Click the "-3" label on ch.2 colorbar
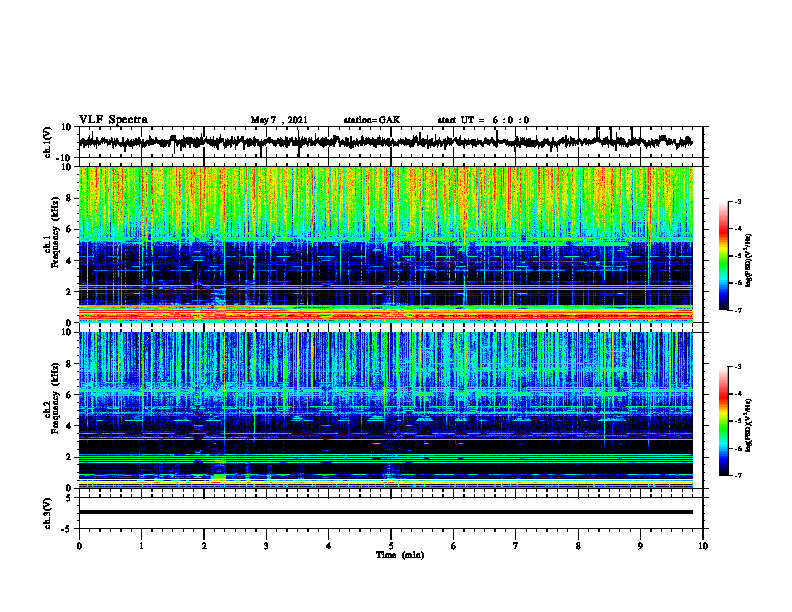 click(738, 367)
